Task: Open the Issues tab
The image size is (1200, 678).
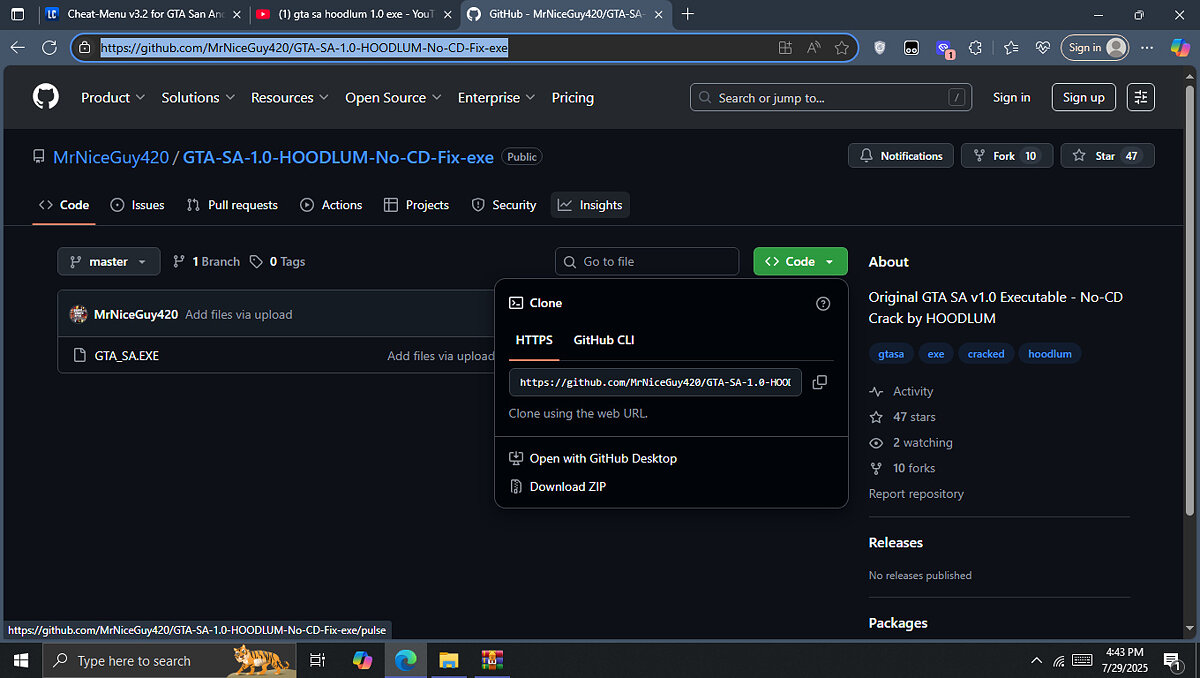Action: (x=138, y=205)
